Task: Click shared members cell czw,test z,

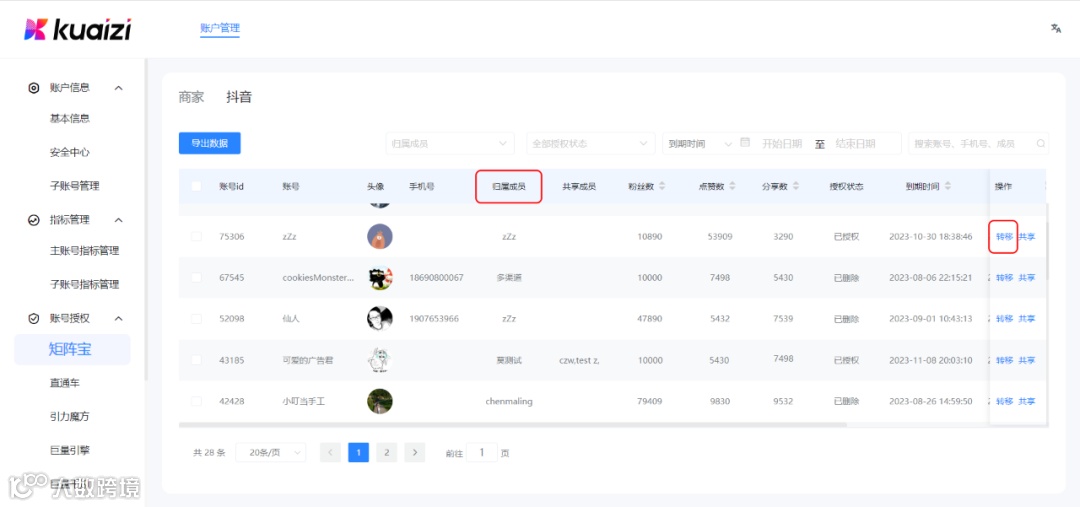Action: point(579,360)
